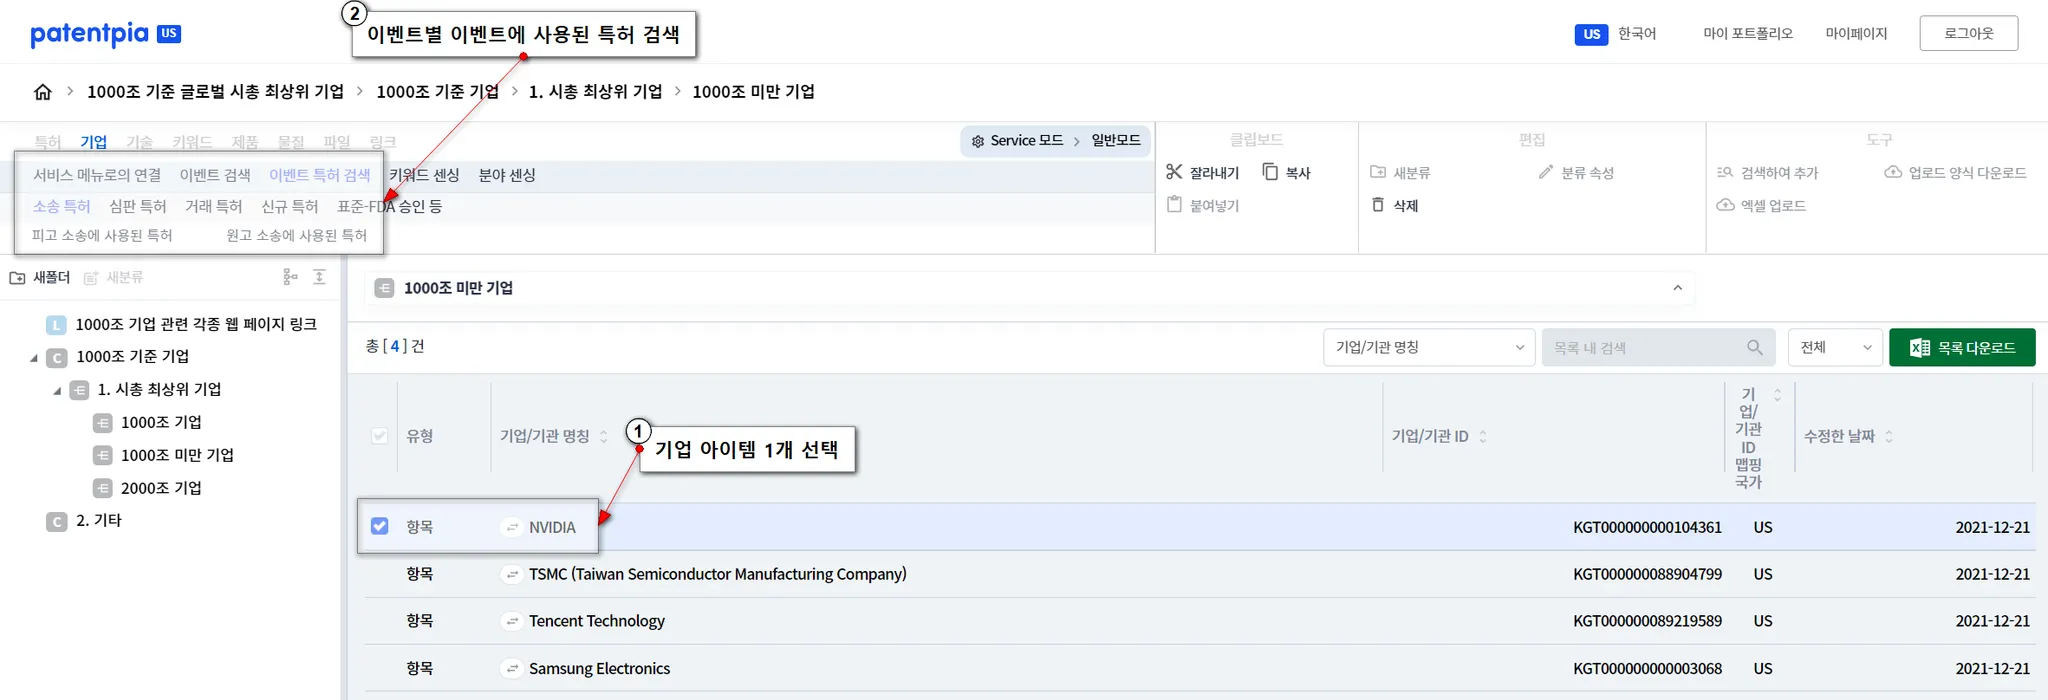Click breadcrumb 1. 시총 최상위 기업

(595, 92)
